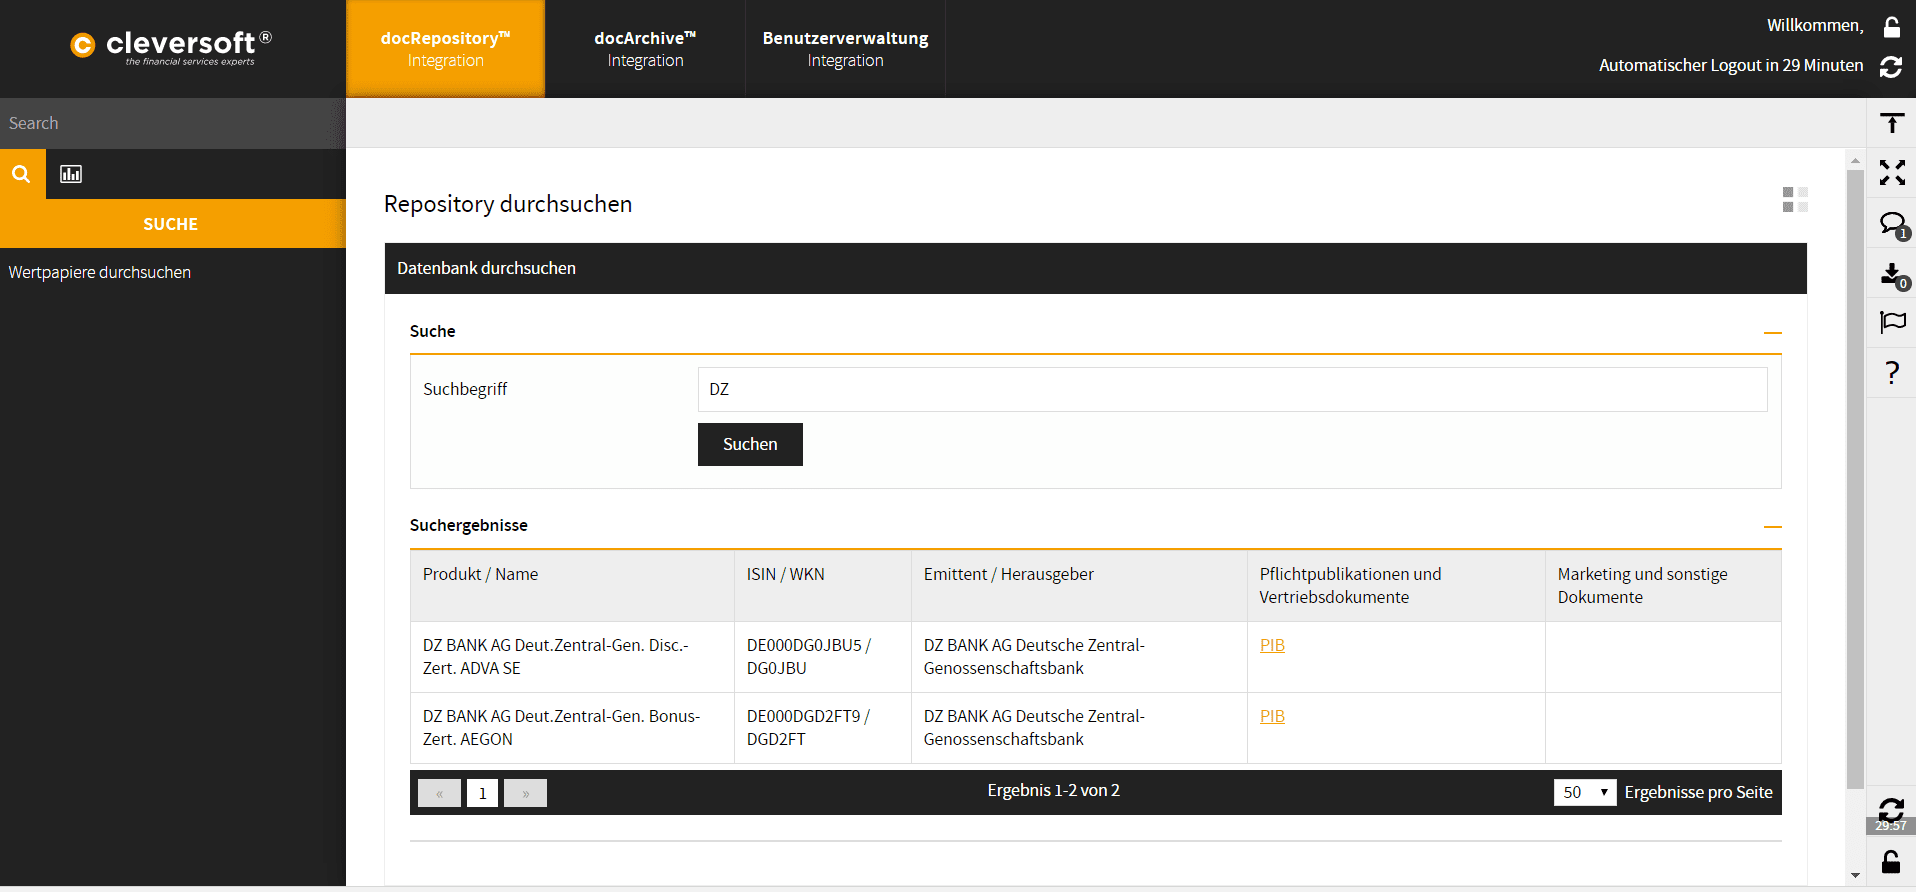This screenshot has width=1916, height=892.
Task: Open help via the question mark icon
Action: pyautogui.click(x=1891, y=372)
